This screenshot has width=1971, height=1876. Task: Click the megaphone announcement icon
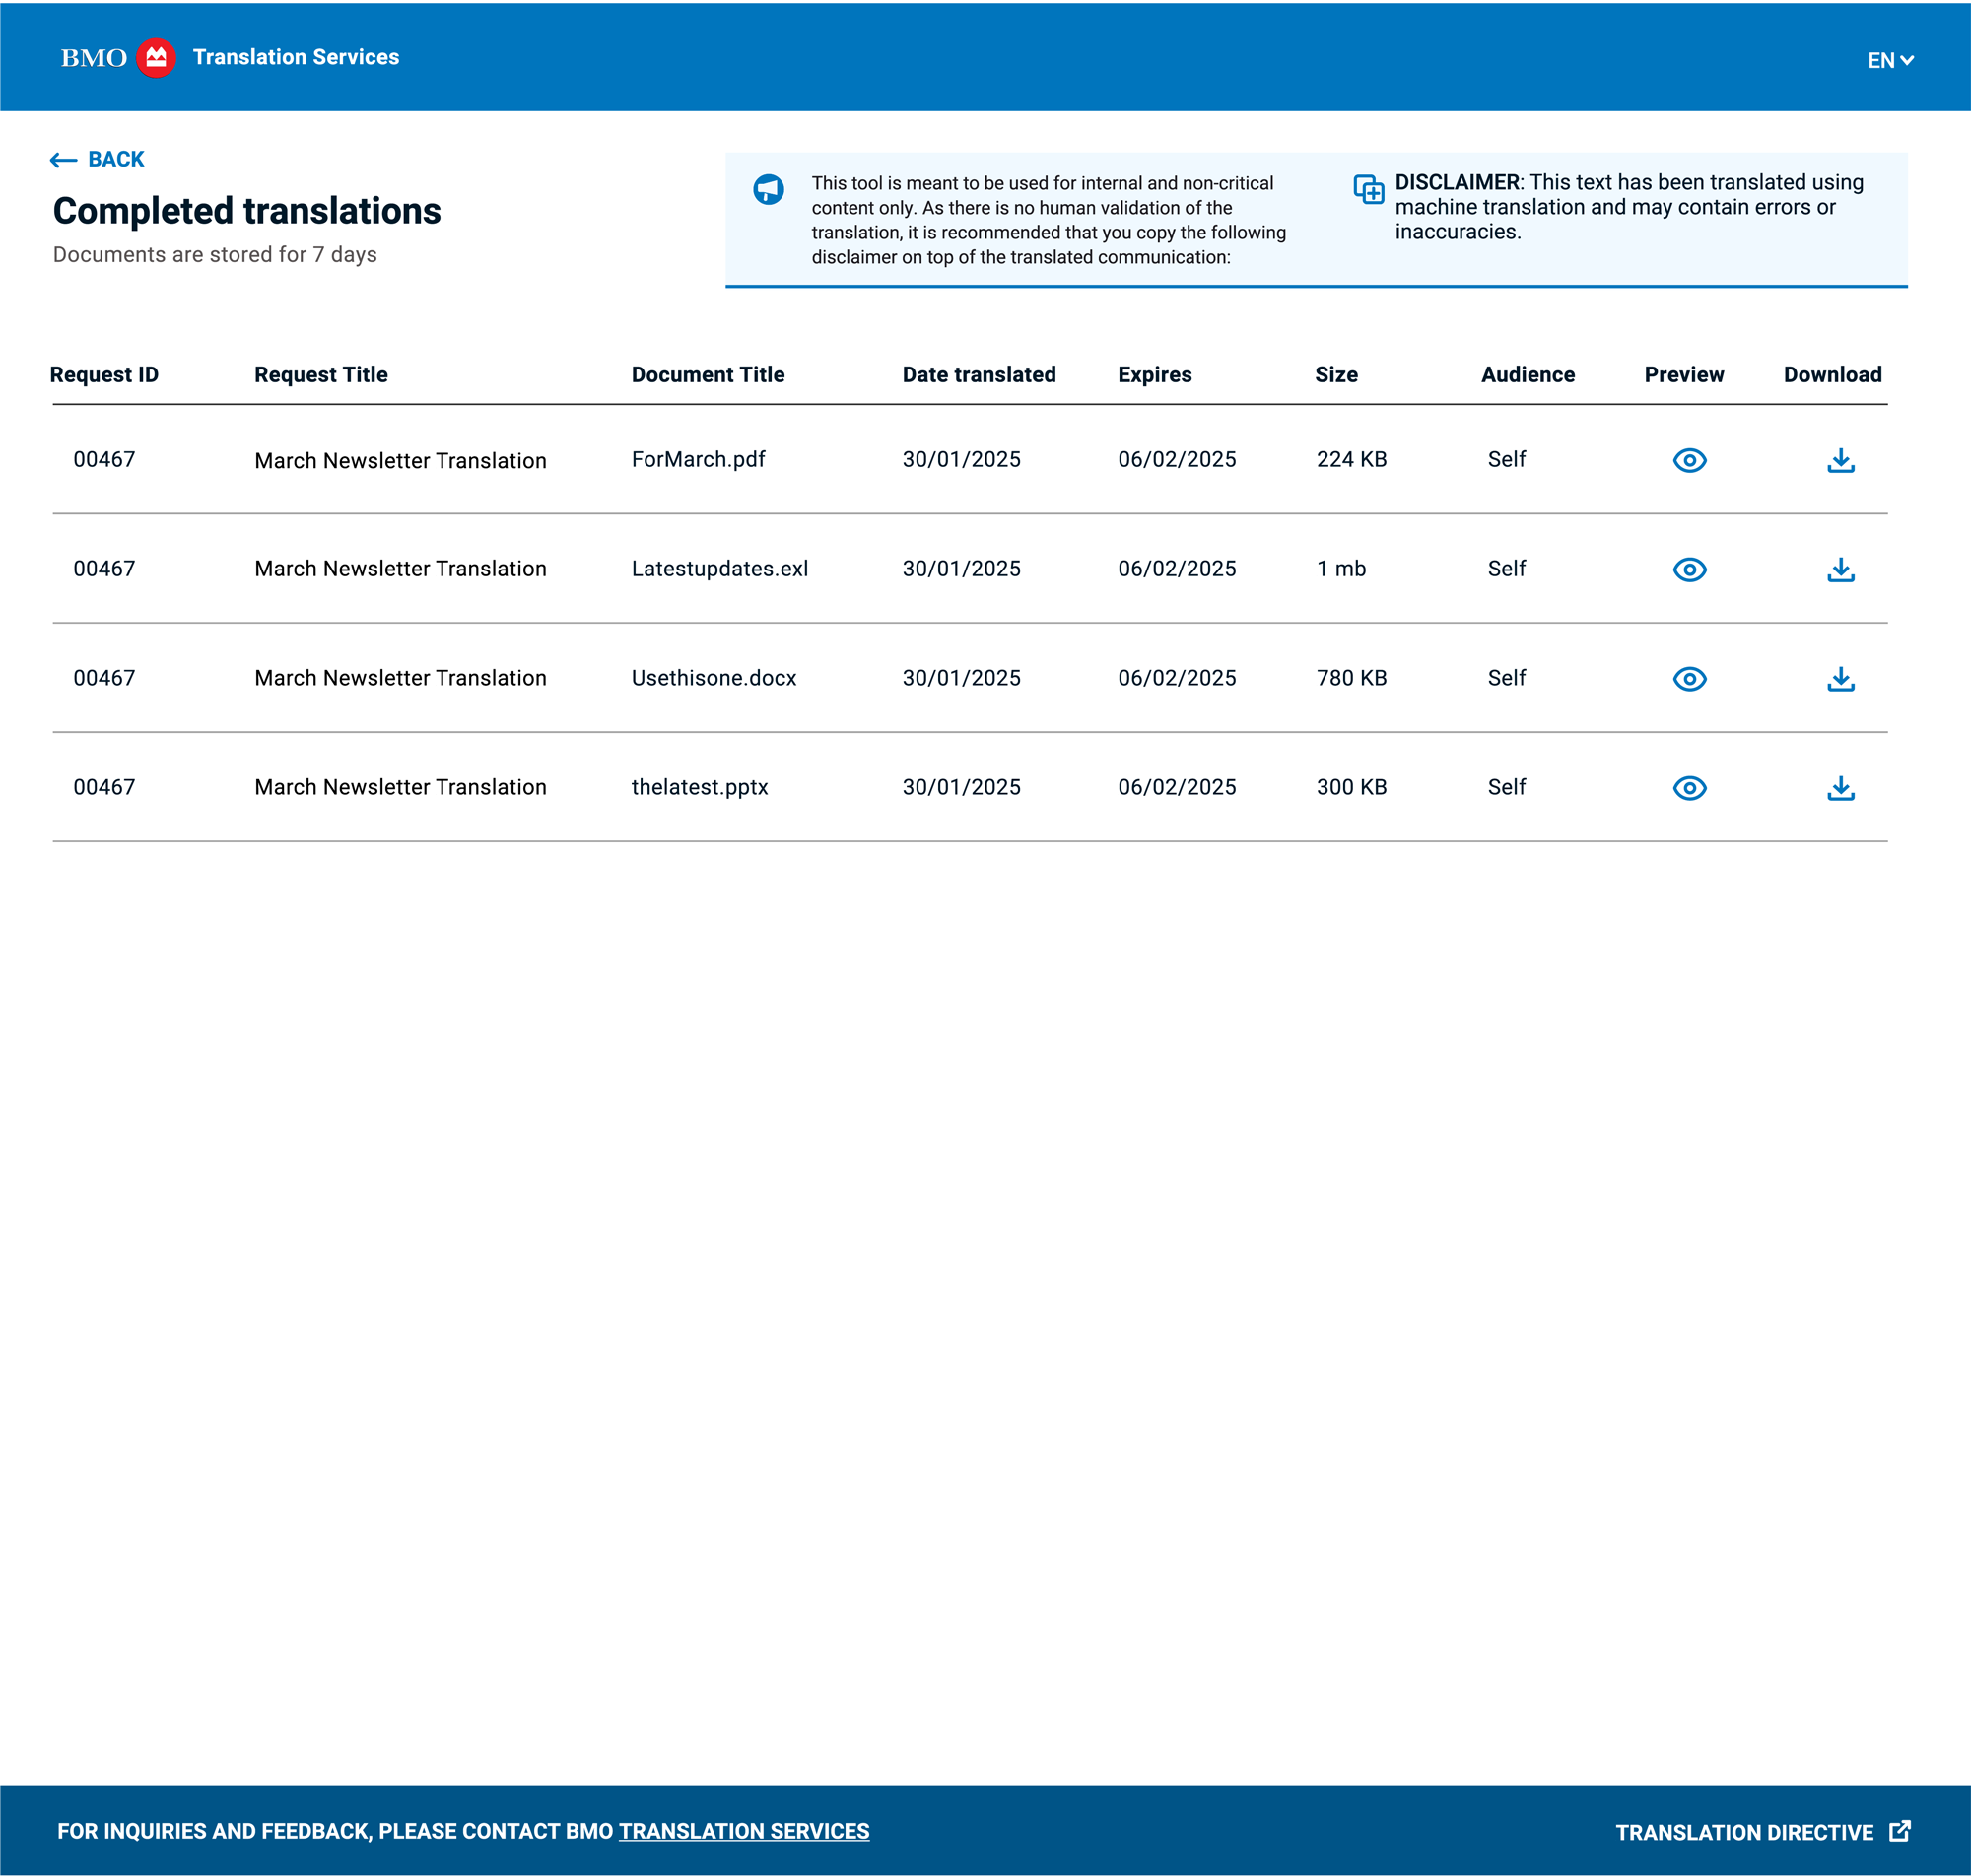(x=768, y=189)
